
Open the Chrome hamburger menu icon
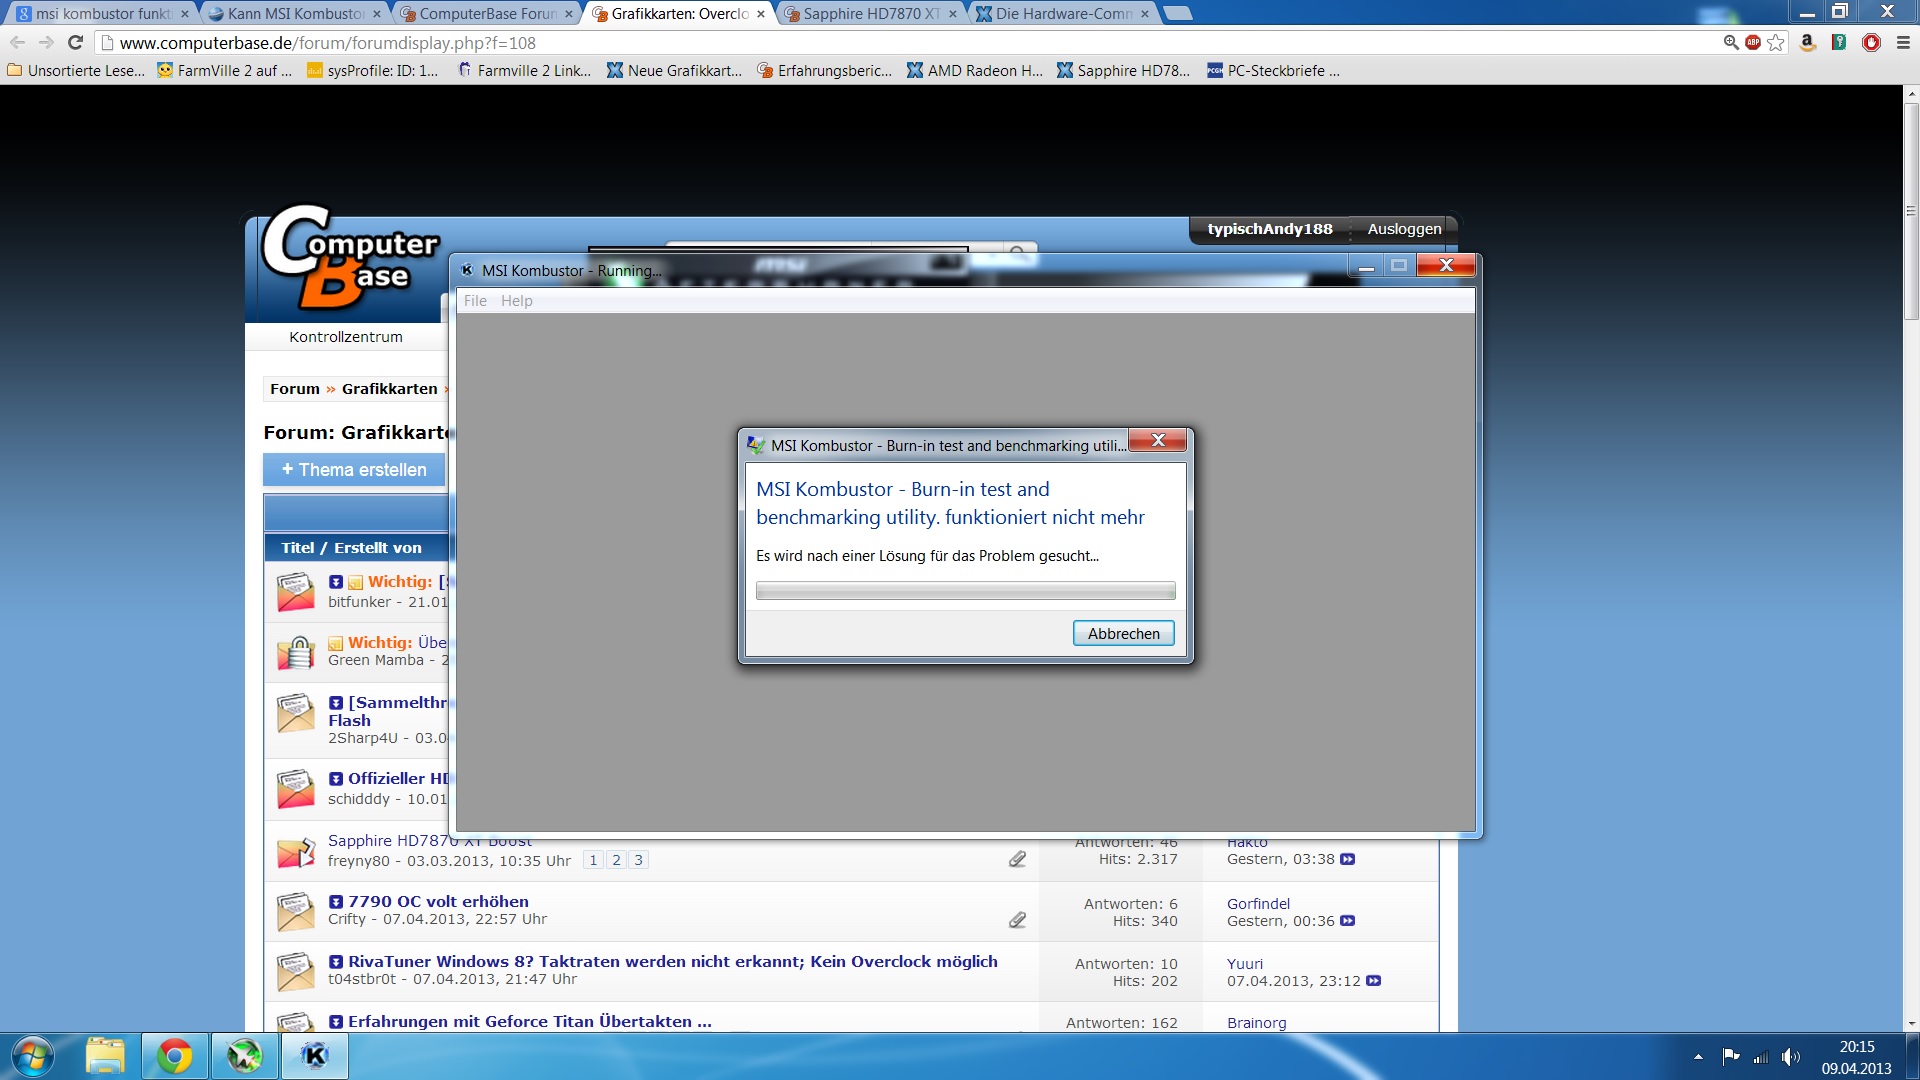tap(1903, 43)
